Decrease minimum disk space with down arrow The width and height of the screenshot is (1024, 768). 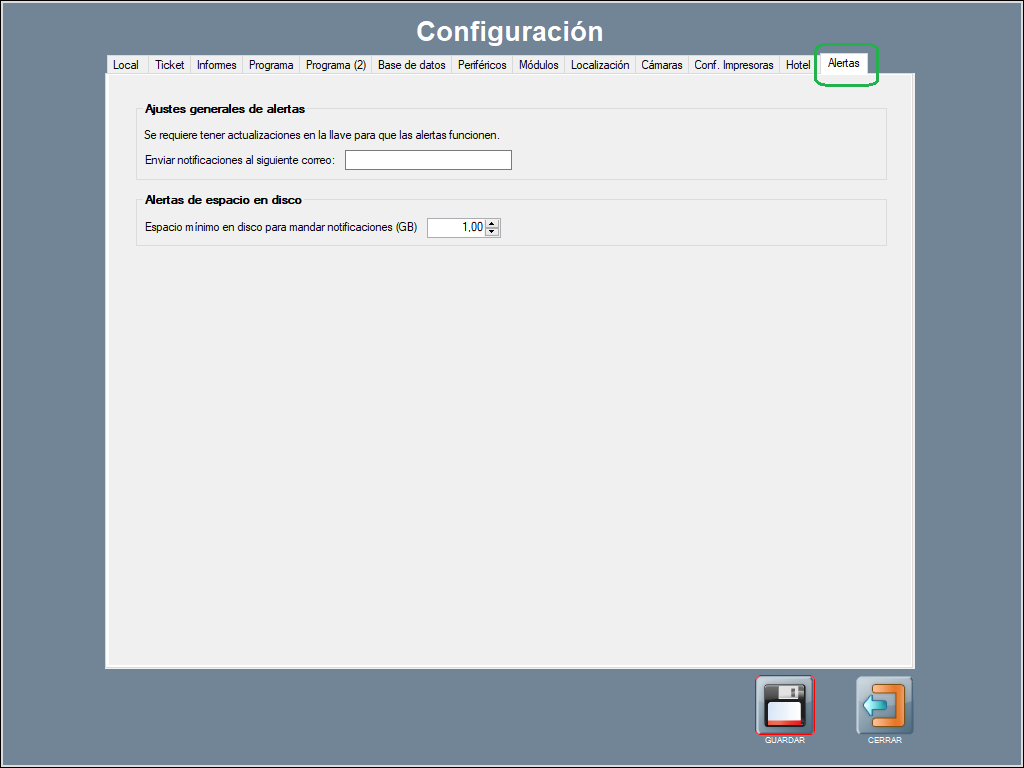pos(492,232)
